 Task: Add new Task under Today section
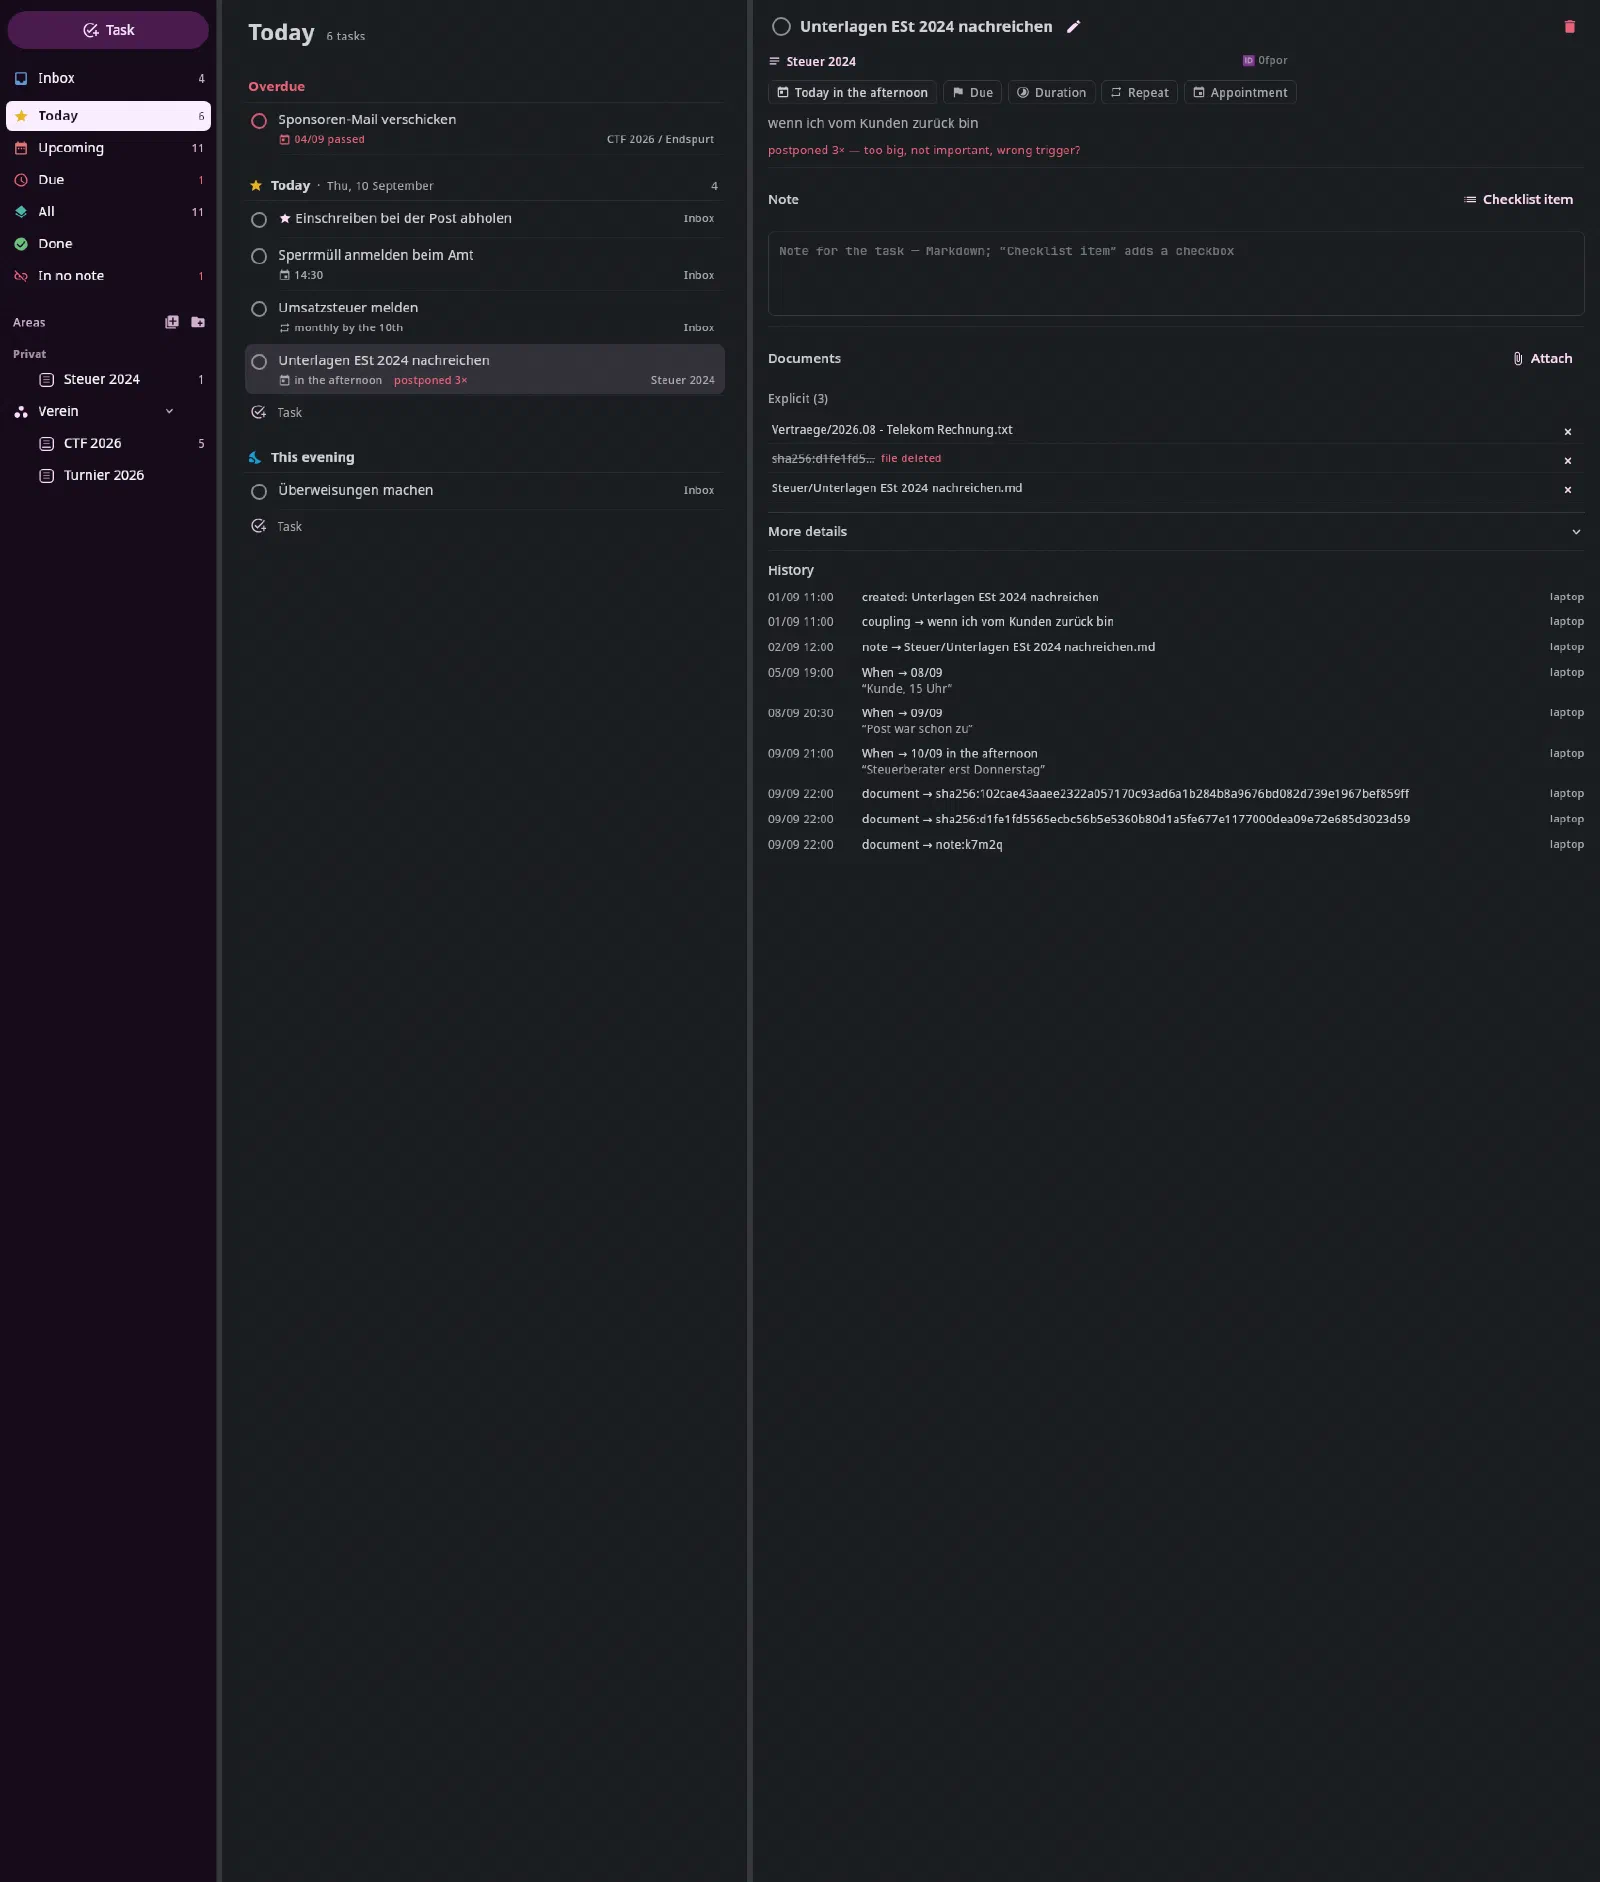[277, 413]
